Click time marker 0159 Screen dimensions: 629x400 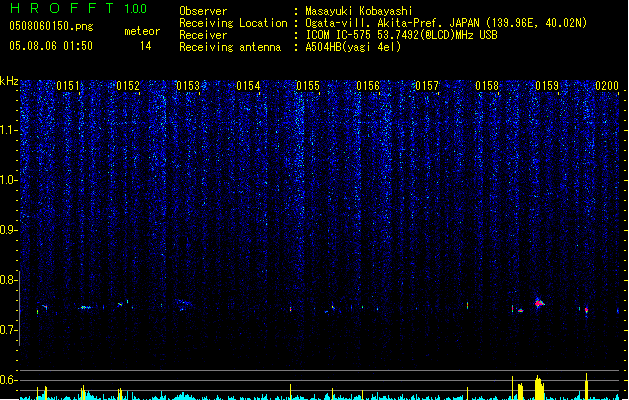547,86
